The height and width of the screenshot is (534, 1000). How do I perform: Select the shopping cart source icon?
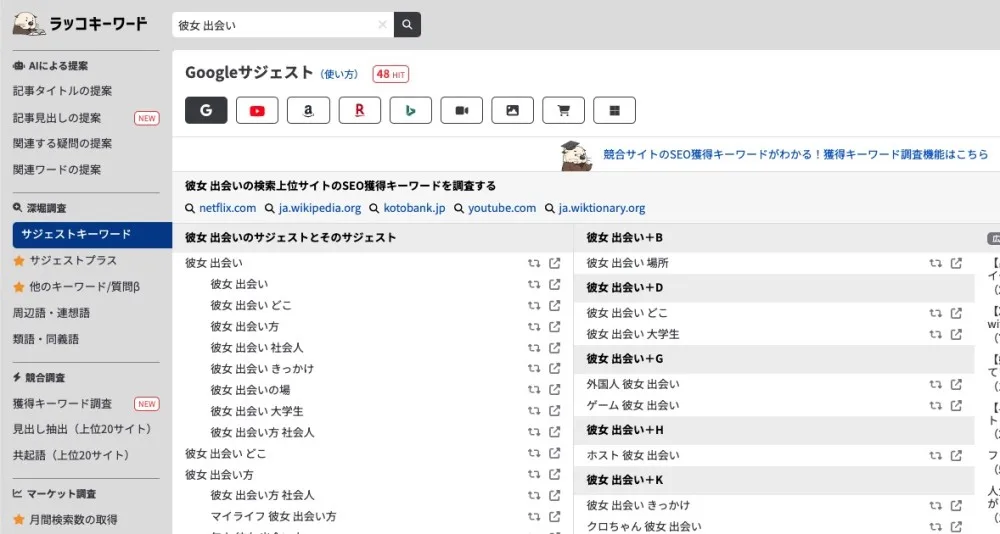(563, 110)
